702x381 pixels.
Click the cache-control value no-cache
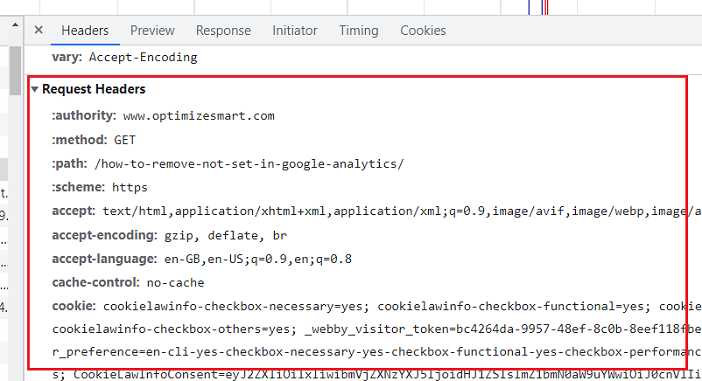click(175, 283)
